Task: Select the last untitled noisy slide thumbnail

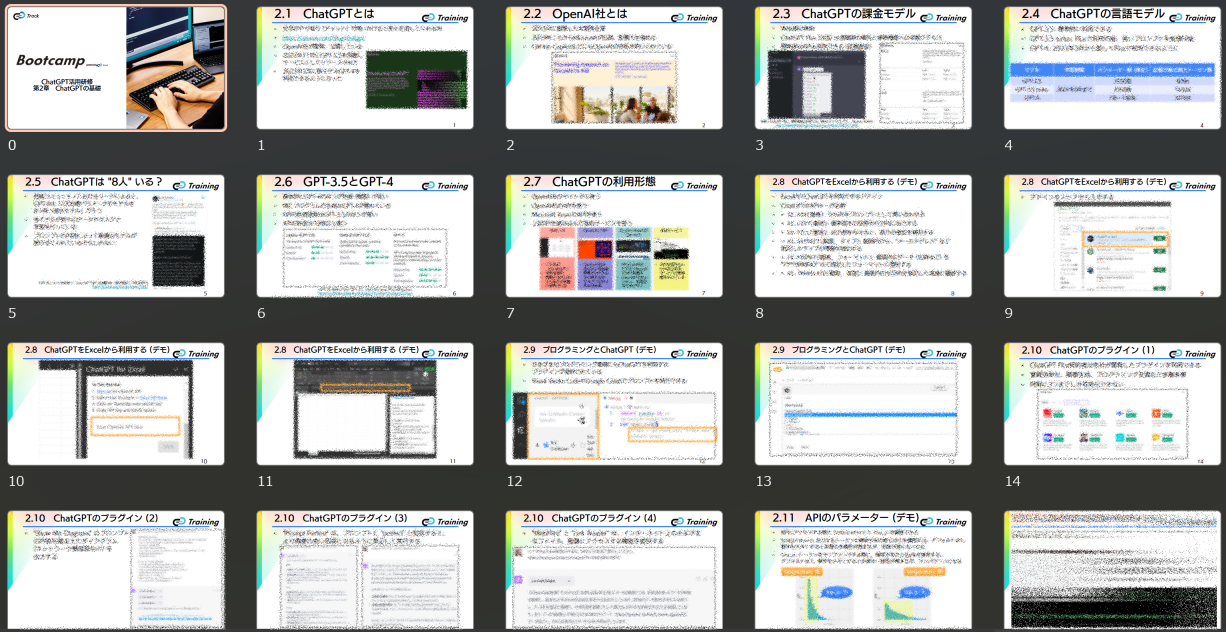Action: tap(1112, 570)
